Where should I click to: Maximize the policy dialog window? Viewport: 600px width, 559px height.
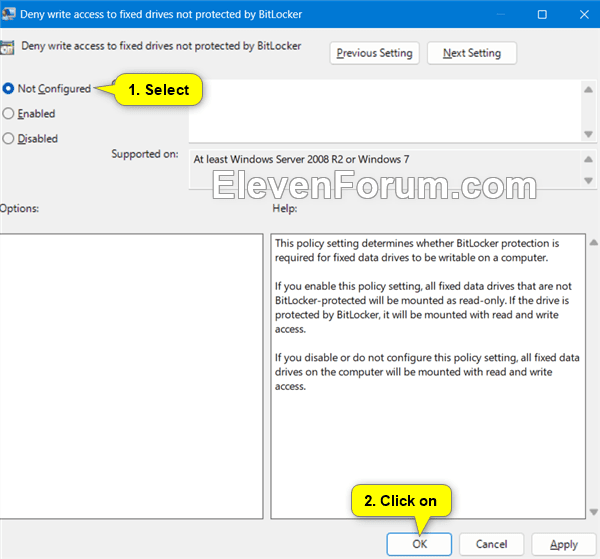[x=542, y=15]
